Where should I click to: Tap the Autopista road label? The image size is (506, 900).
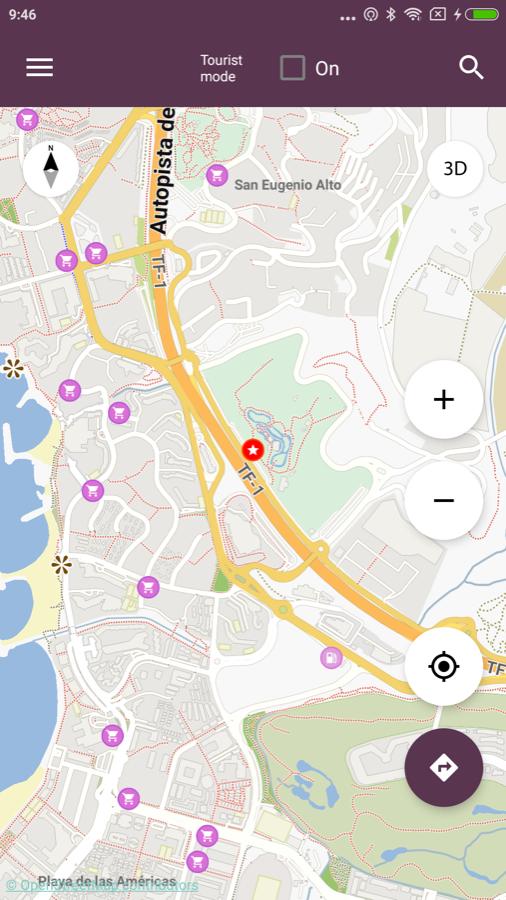(x=164, y=170)
